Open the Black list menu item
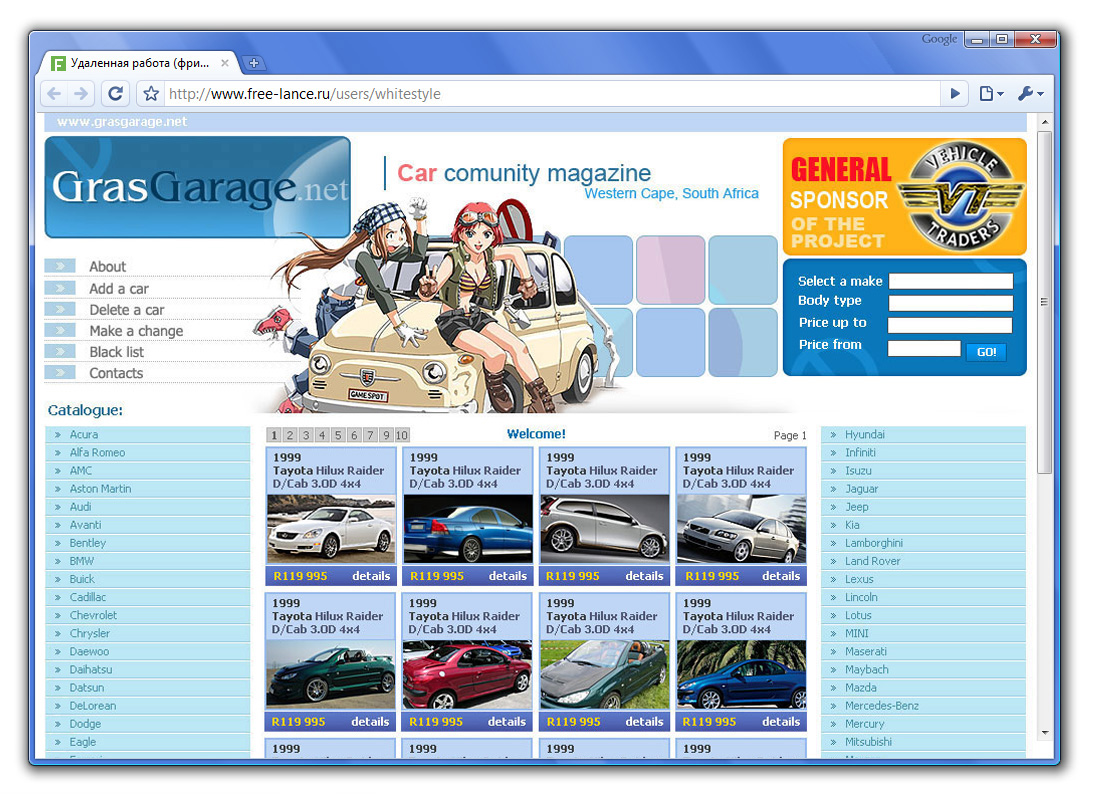 [116, 352]
